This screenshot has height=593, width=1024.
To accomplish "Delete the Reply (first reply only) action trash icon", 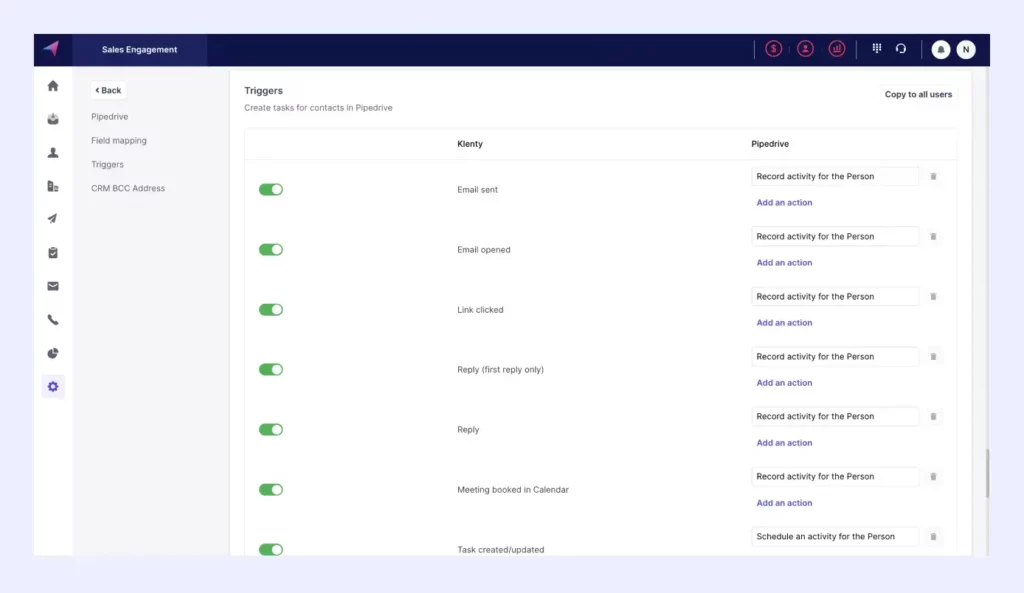I will (x=933, y=357).
